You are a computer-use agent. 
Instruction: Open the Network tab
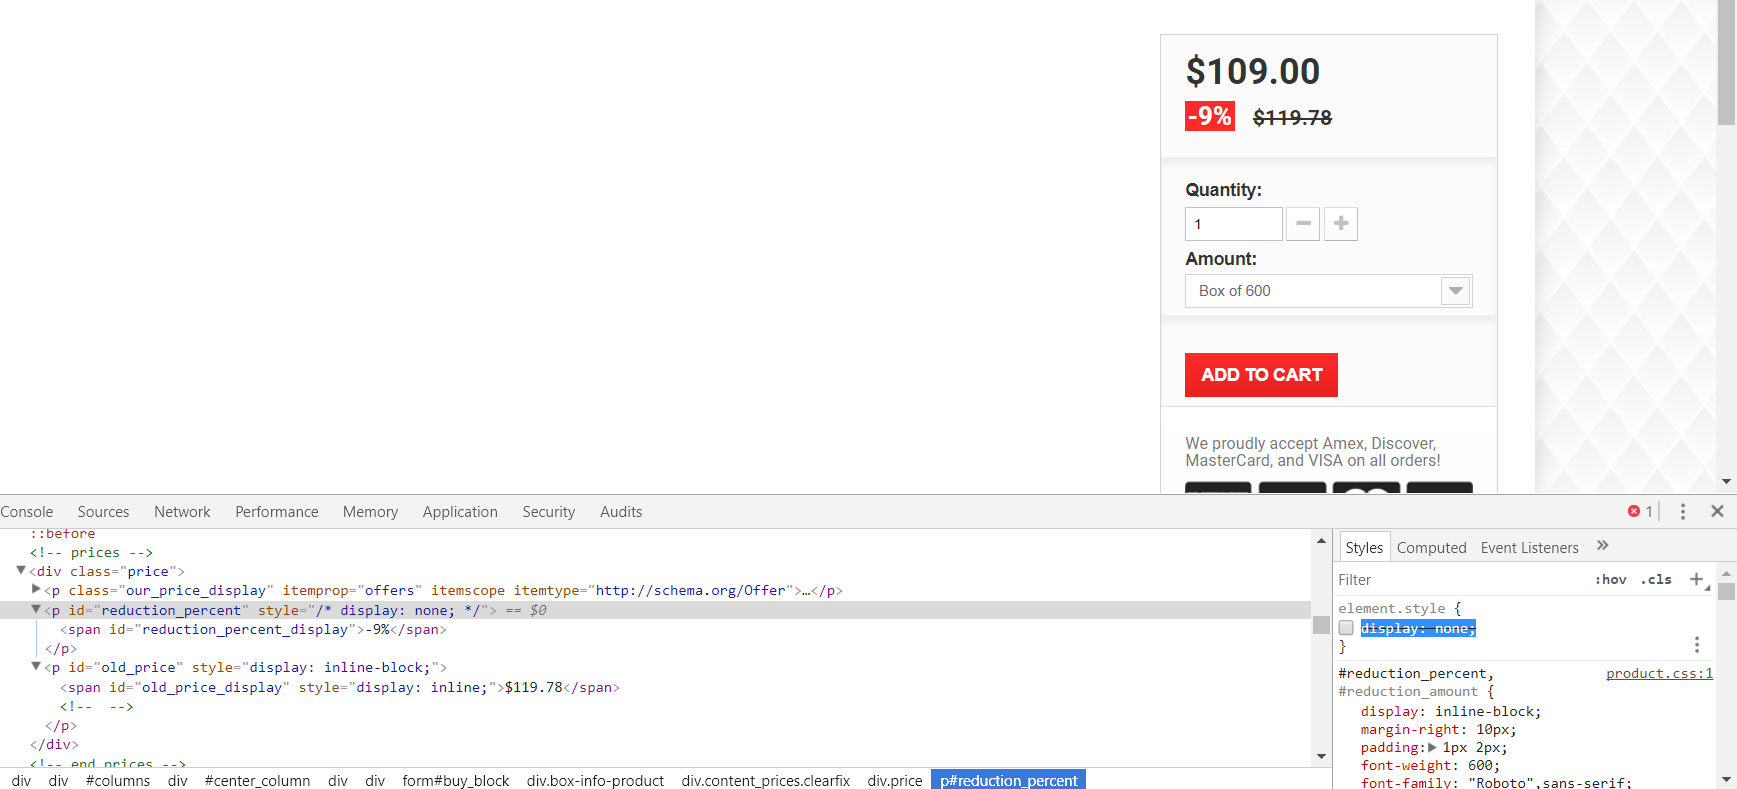pyautogui.click(x=182, y=512)
